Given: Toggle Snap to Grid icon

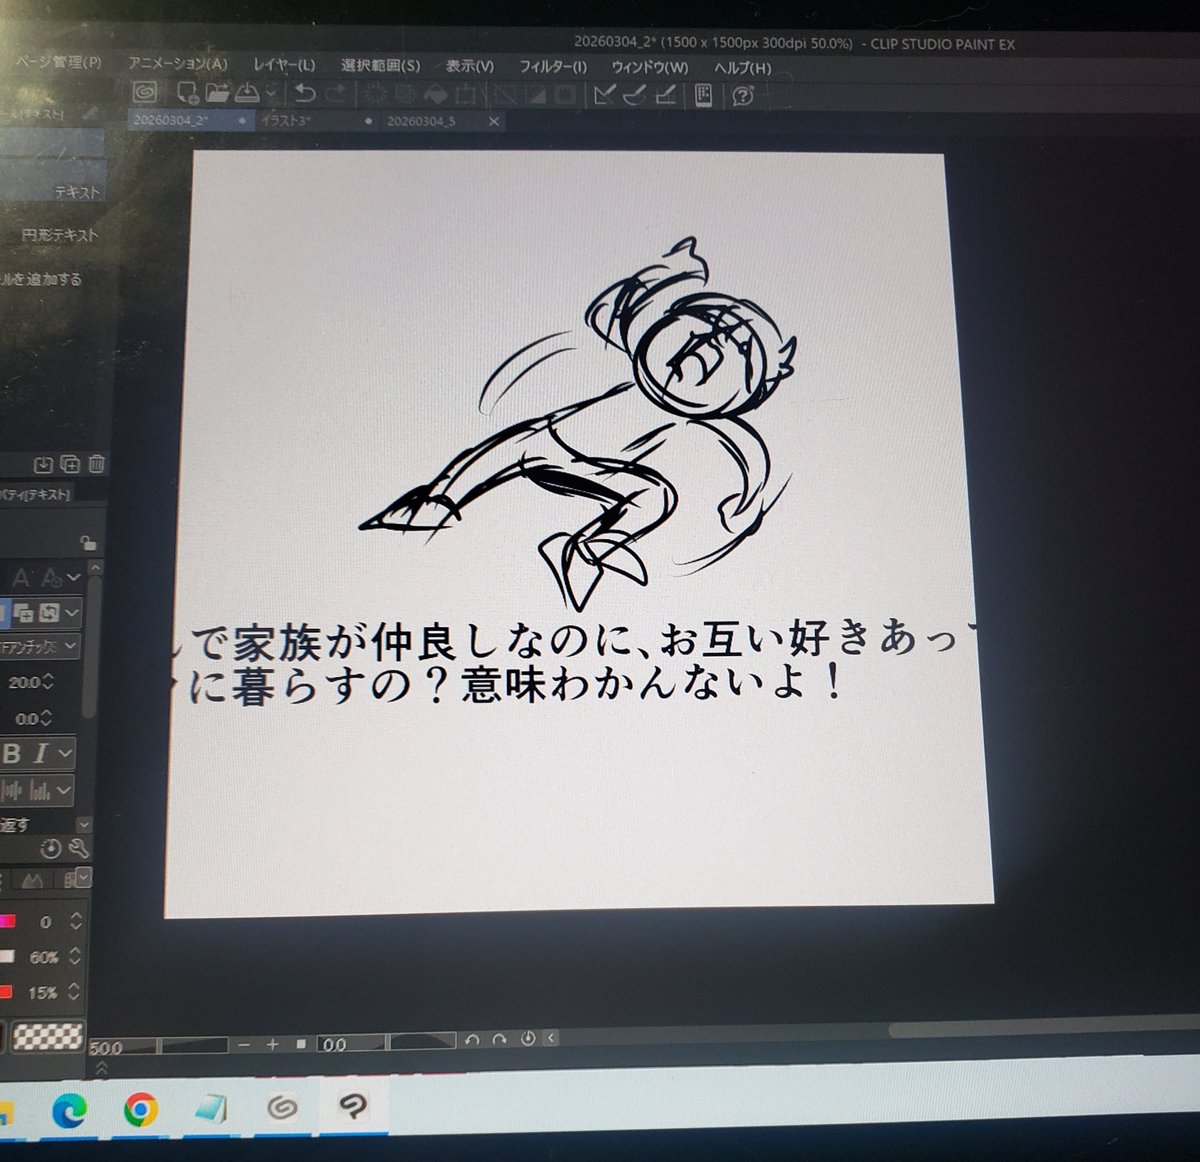Looking at the screenshot, I should [666, 95].
